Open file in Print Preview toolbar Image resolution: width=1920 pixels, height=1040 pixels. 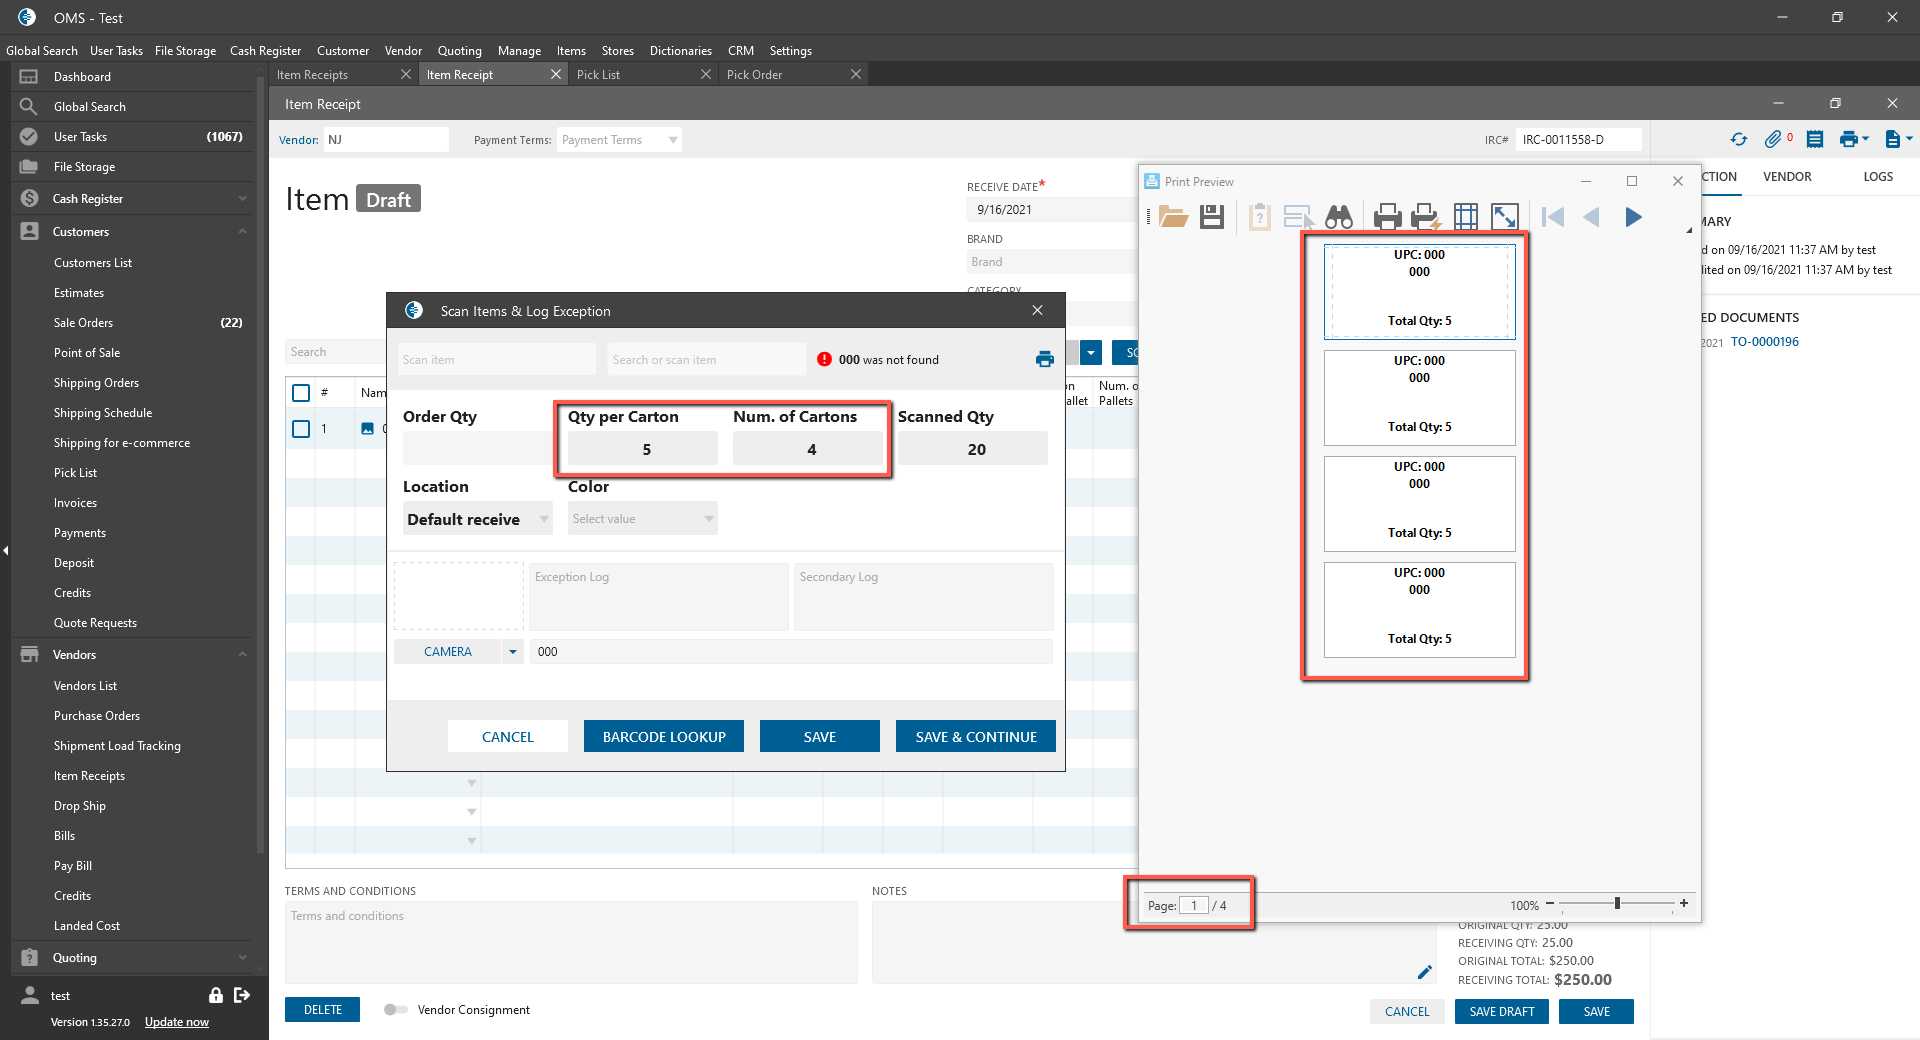[1173, 217]
